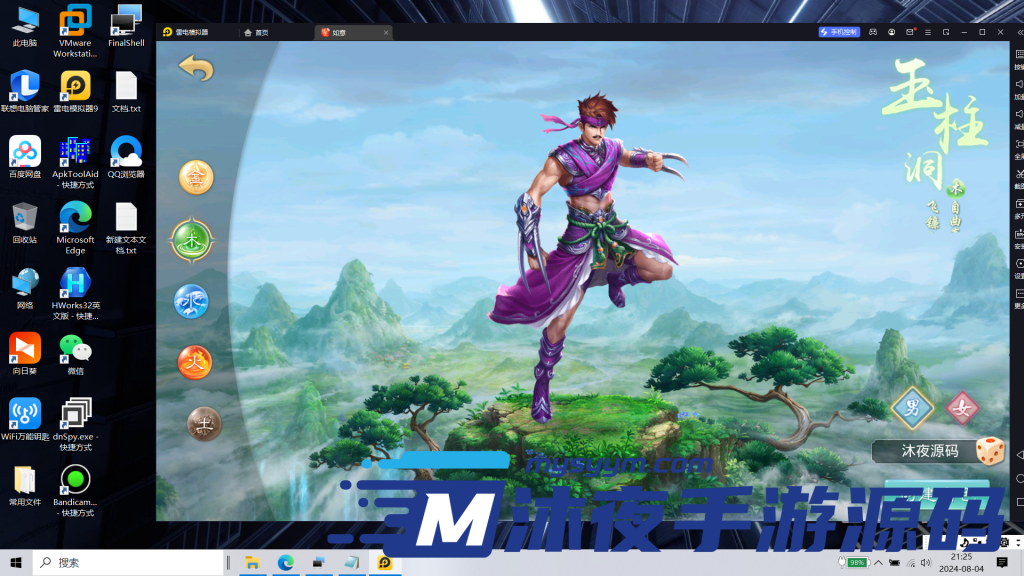1024x576 pixels.
Task: Select the Metal (金) element orb
Action: [x=196, y=177]
